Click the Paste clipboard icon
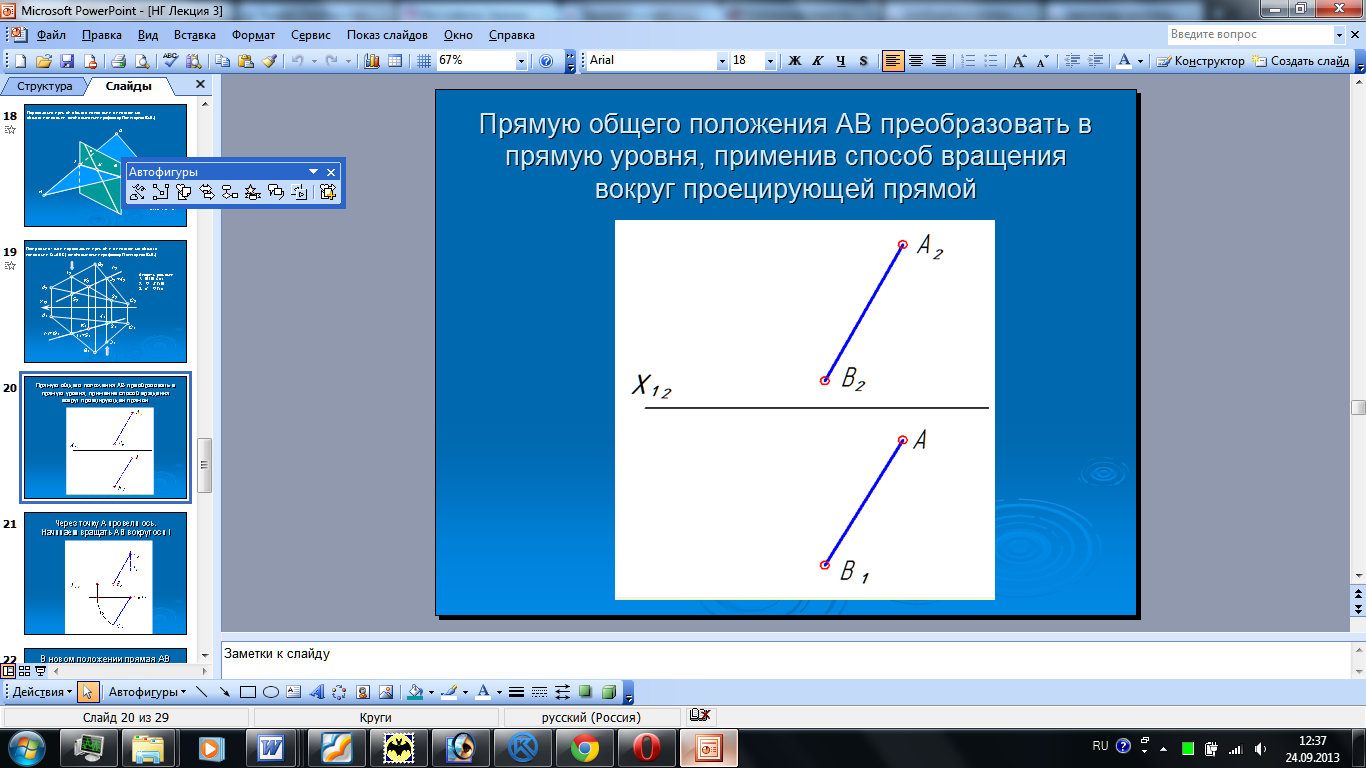This screenshot has height=768, width=1366. coord(245,61)
